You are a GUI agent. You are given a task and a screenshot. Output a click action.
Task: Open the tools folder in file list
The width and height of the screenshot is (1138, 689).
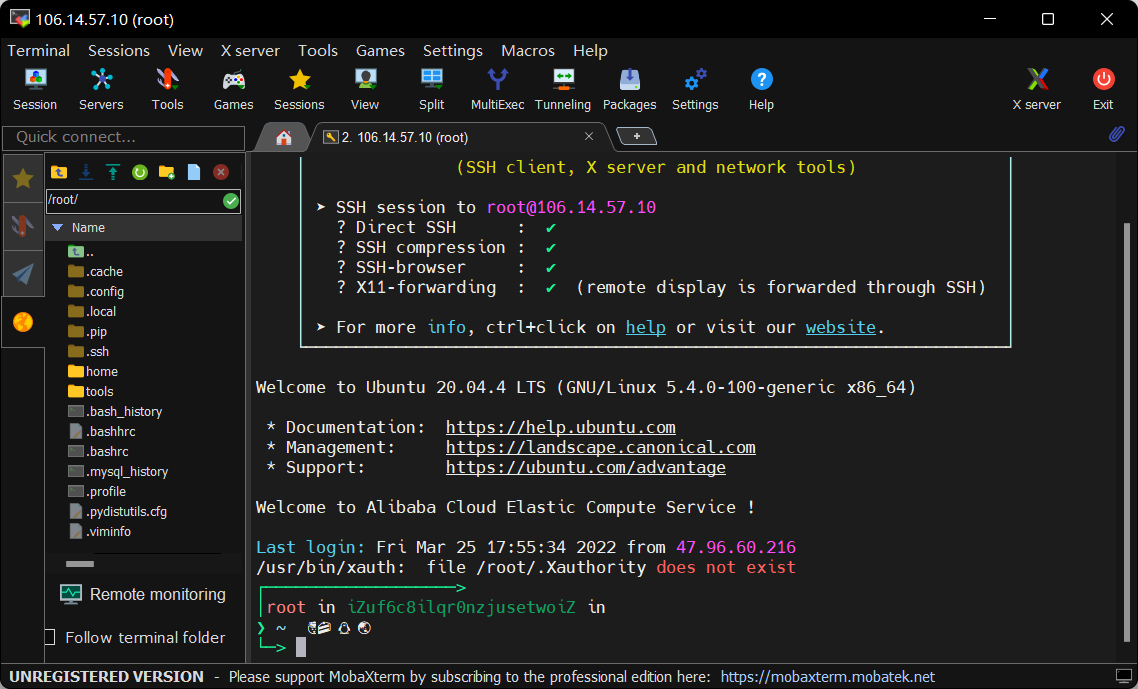coord(99,391)
